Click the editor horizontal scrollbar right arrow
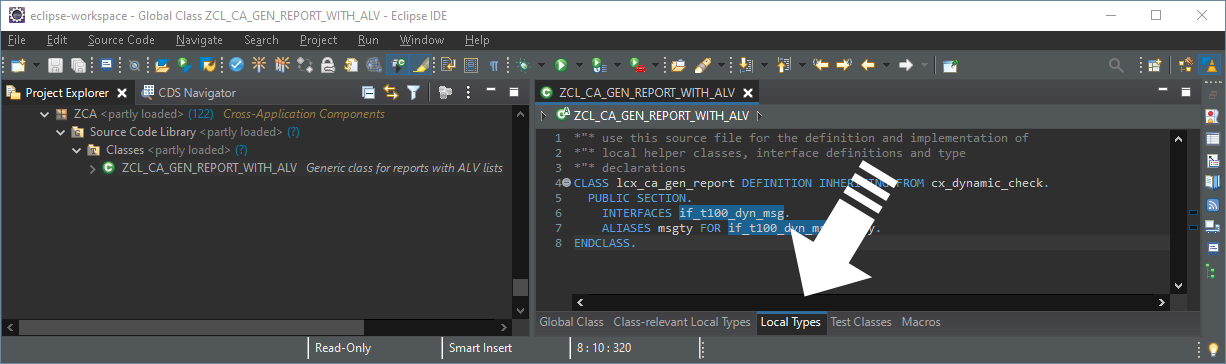 (x=1161, y=301)
